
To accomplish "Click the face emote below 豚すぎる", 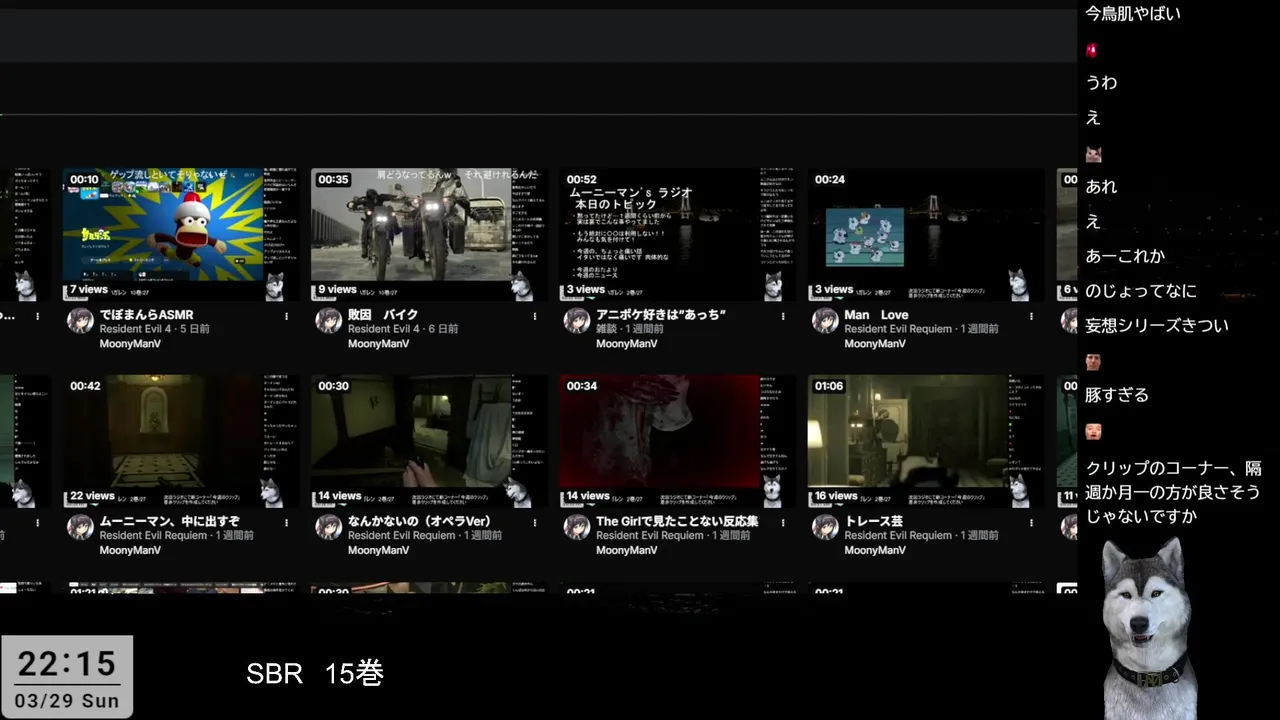I will (1093, 431).
